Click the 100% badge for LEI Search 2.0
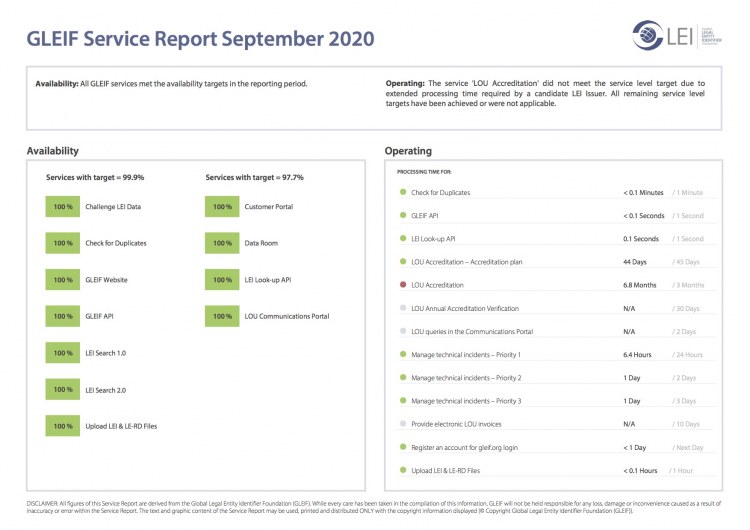 tap(63, 390)
